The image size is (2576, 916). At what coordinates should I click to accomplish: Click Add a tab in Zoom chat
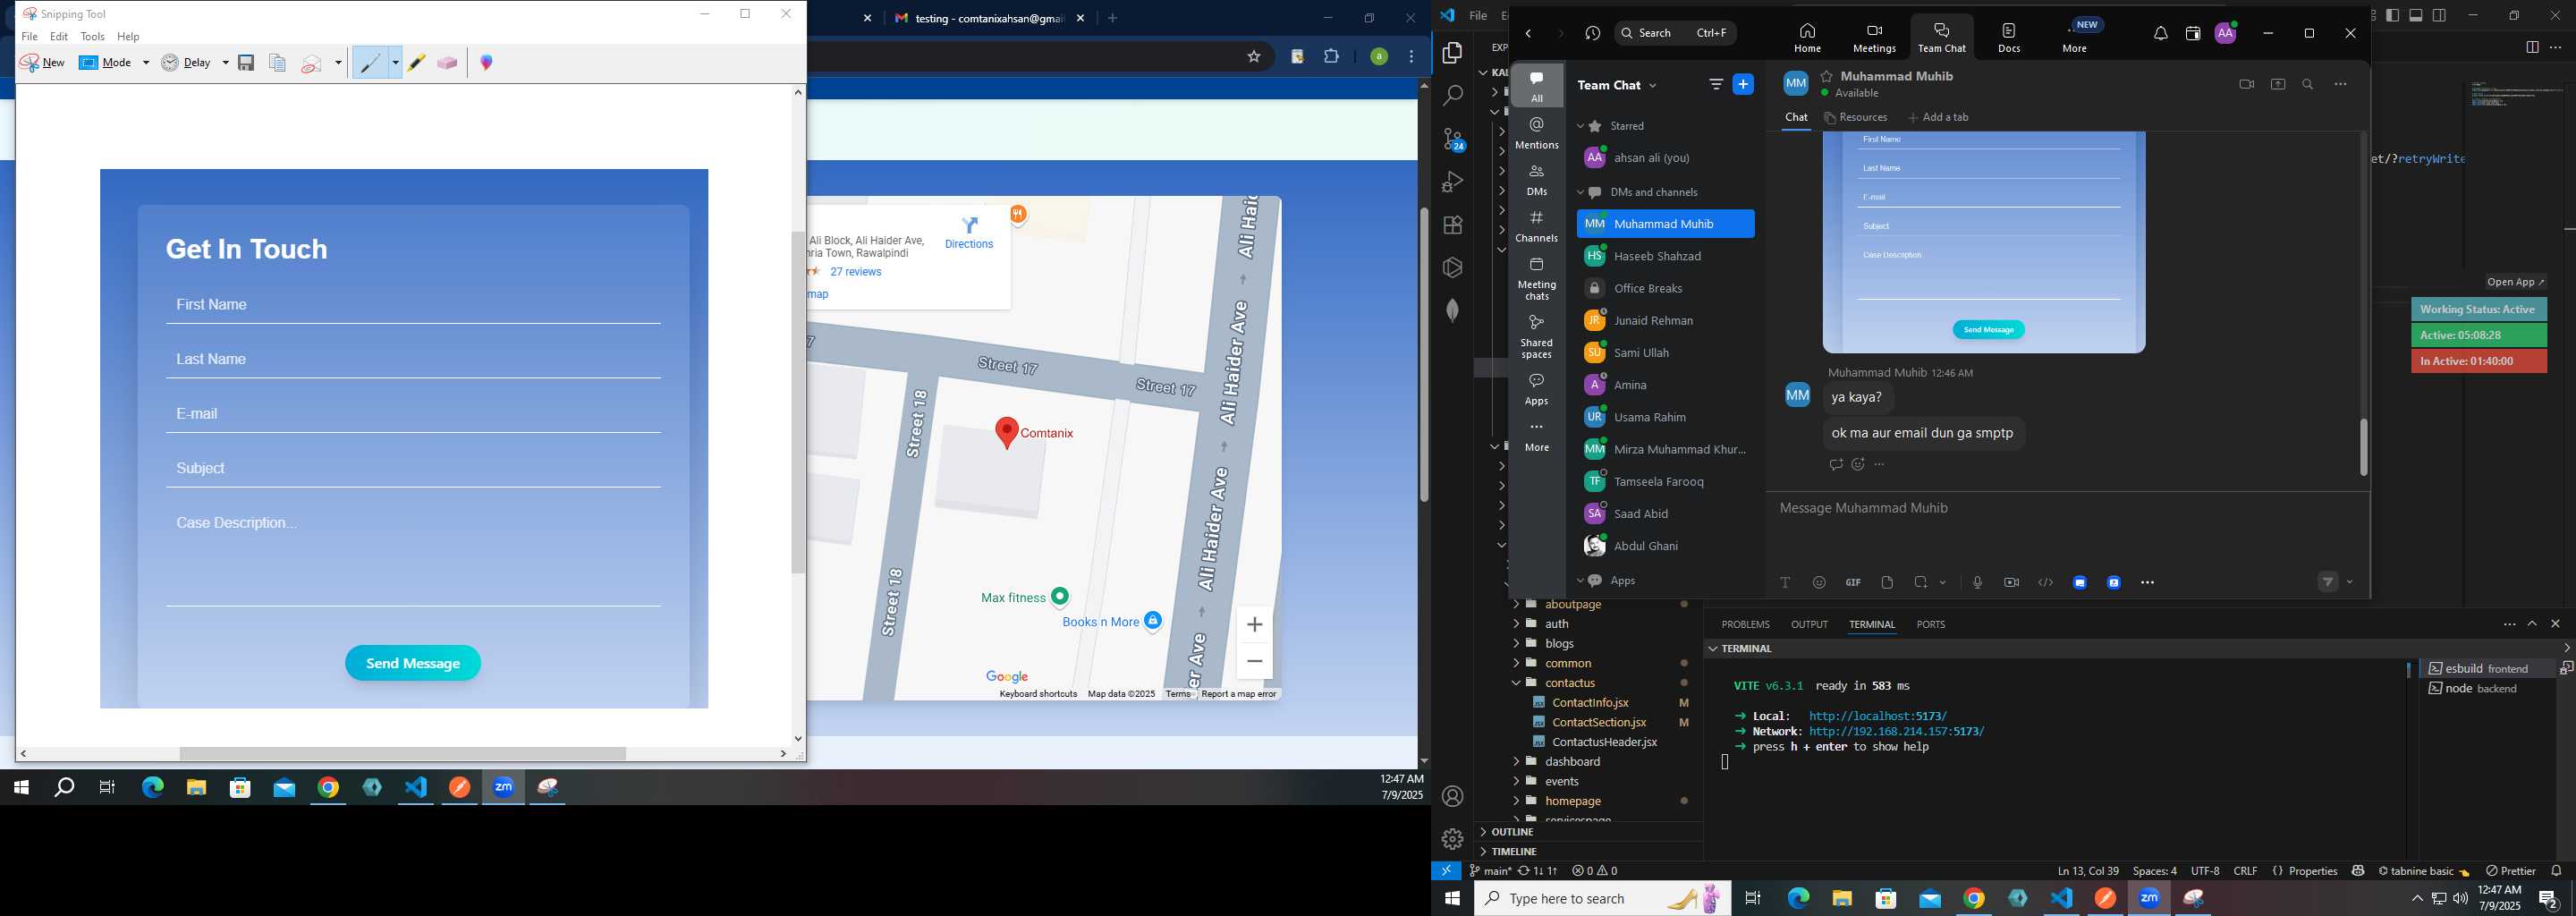tap(1939, 118)
